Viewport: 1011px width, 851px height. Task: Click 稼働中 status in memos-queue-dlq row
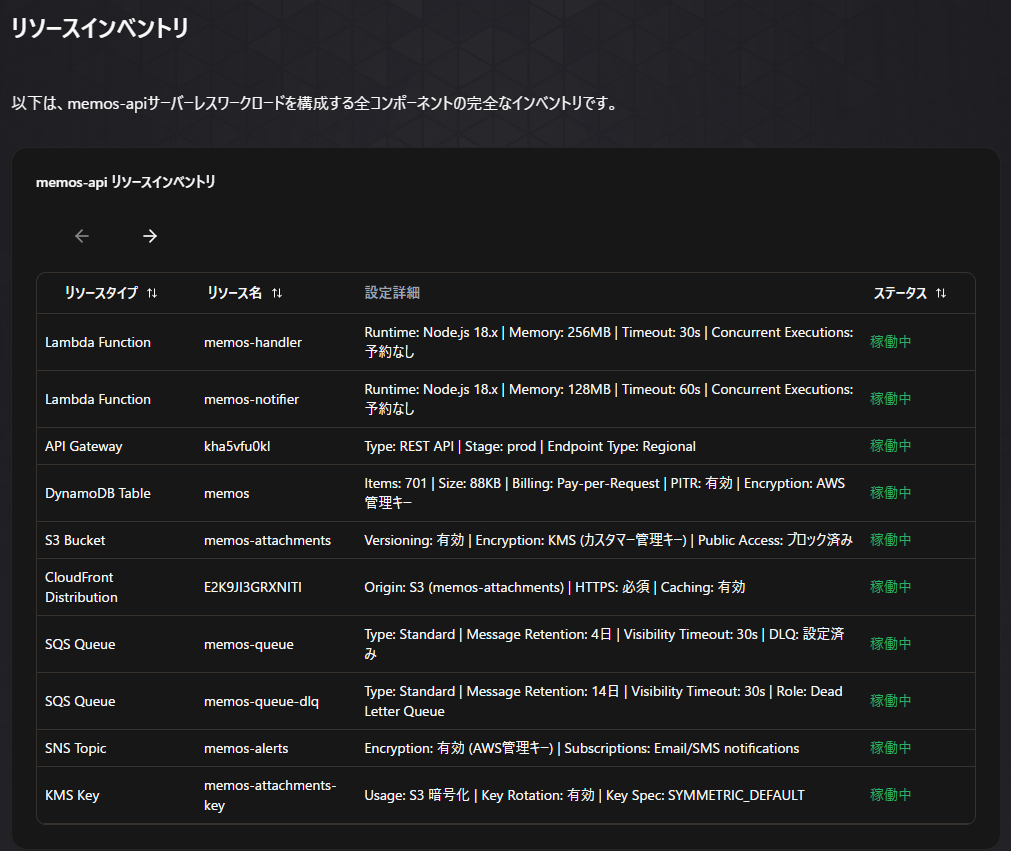click(x=890, y=700)
